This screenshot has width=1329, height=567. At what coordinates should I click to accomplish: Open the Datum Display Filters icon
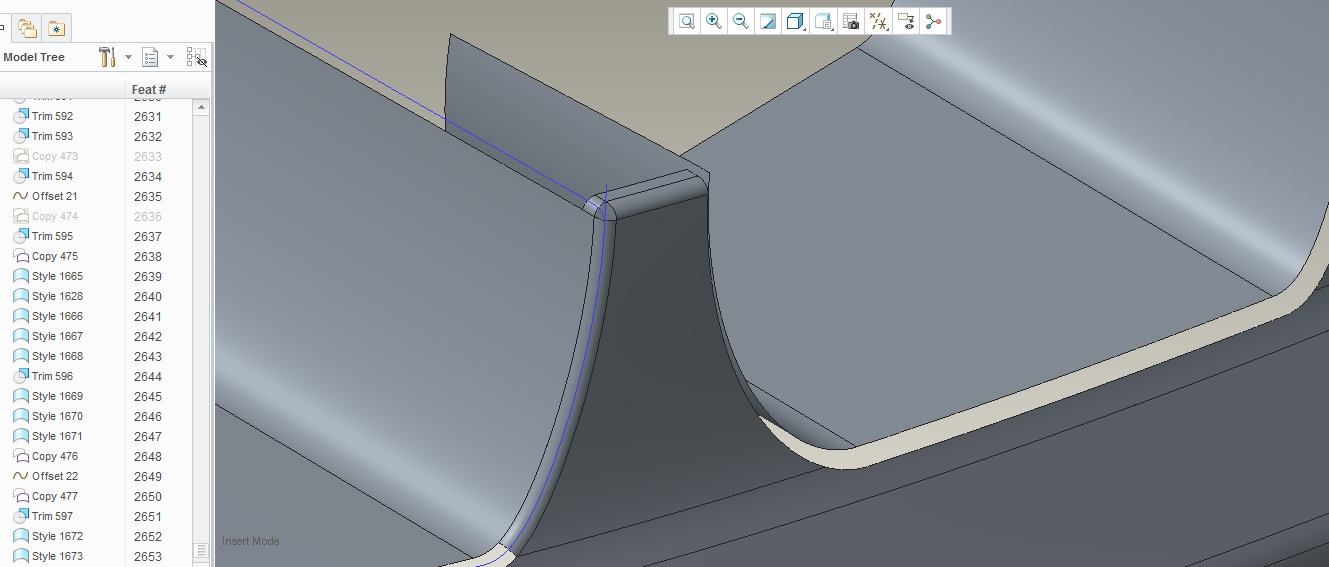(x=879, y=21)
